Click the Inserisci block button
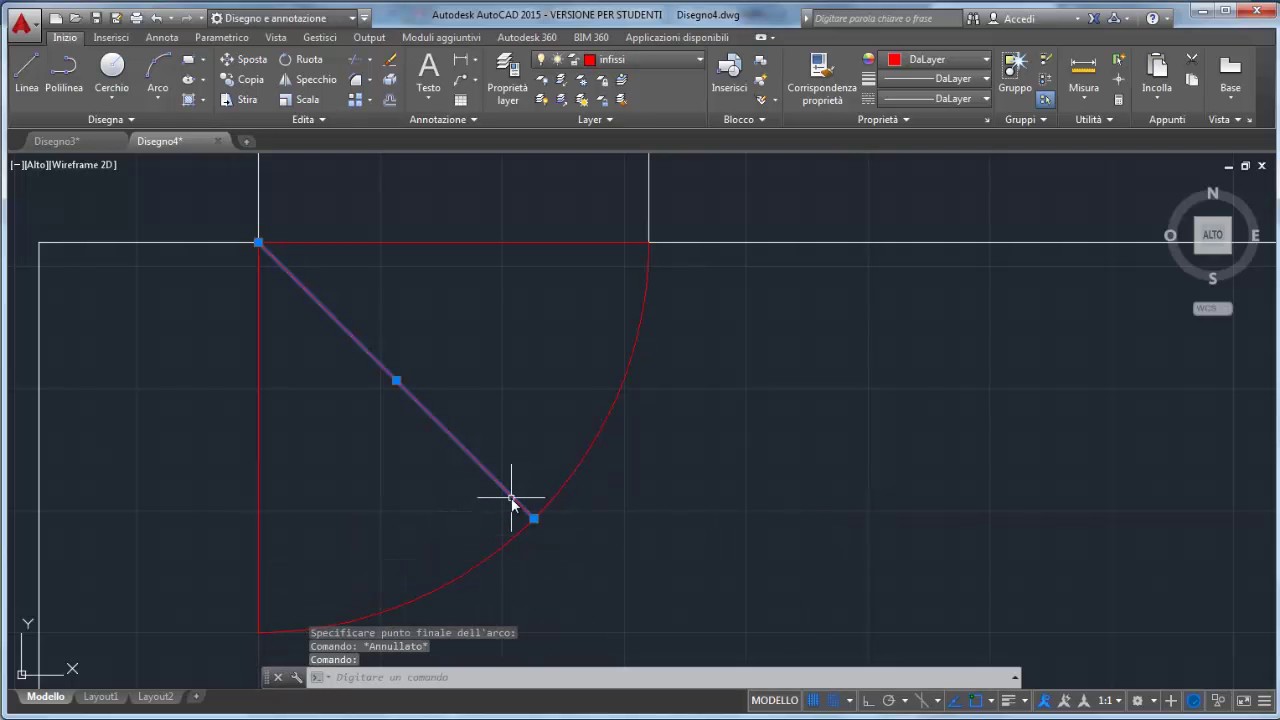 click(x=729, y=73)
